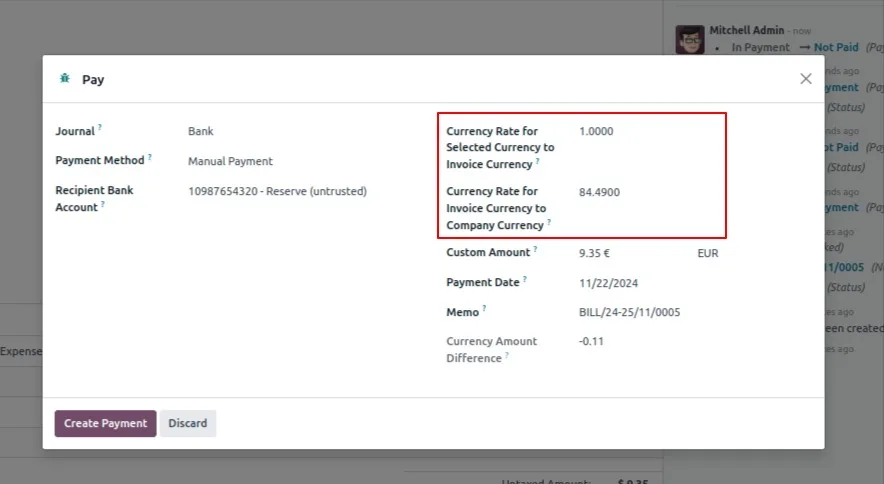This screenshot has width=884, height=484.
Task: Click the Currency Amount Difference value -0.11
Action: tap(591, 341)
